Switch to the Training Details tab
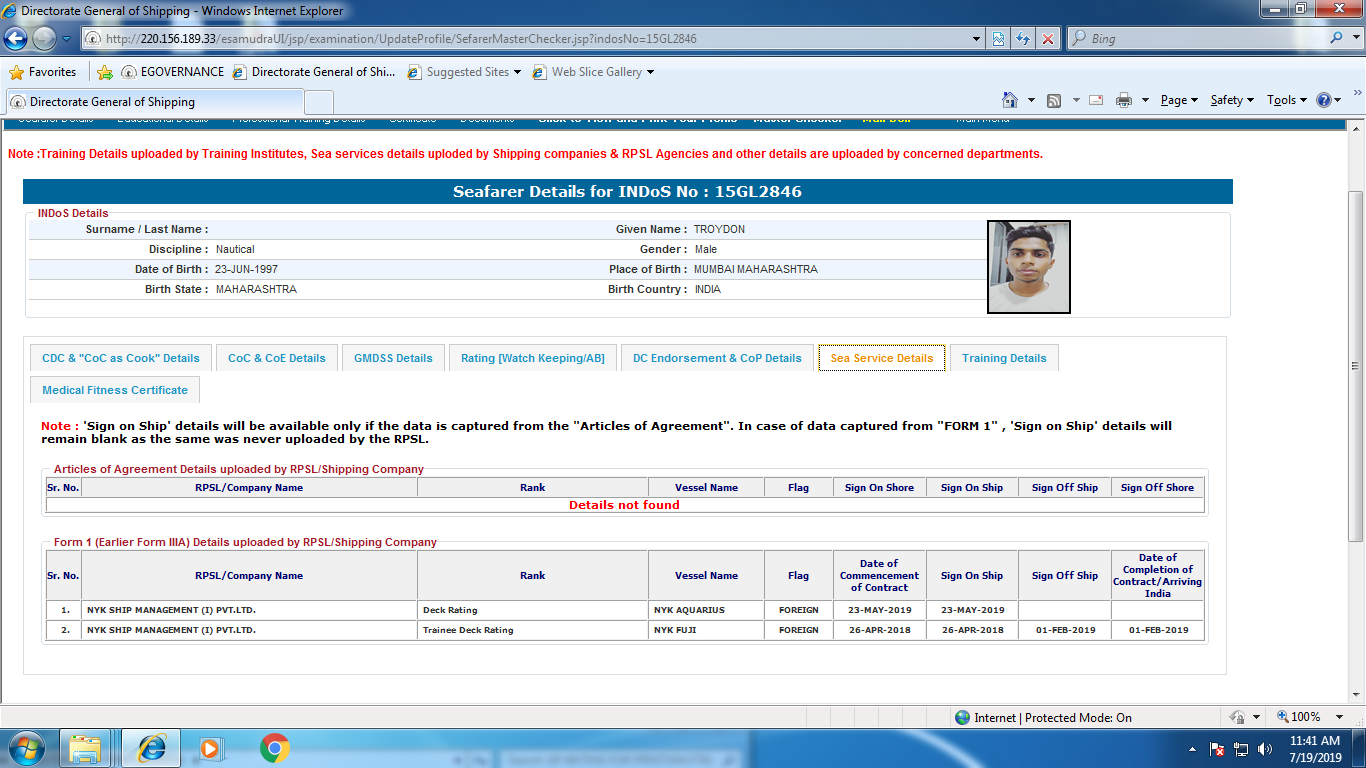 [x=1003, y=358]
